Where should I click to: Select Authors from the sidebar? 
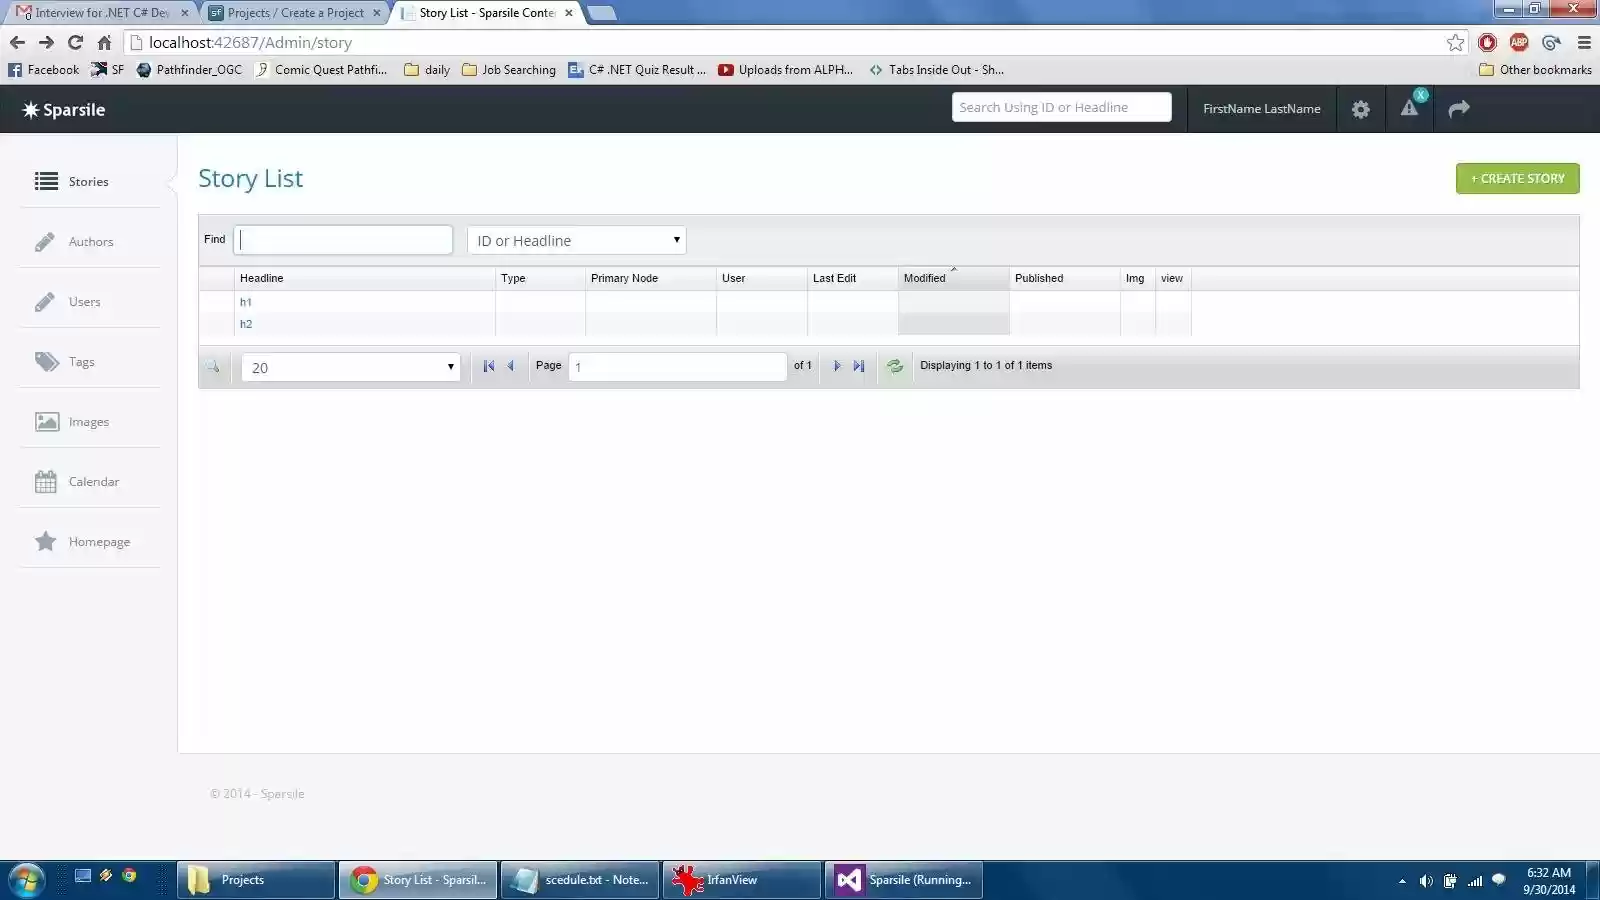pos(90,241)
